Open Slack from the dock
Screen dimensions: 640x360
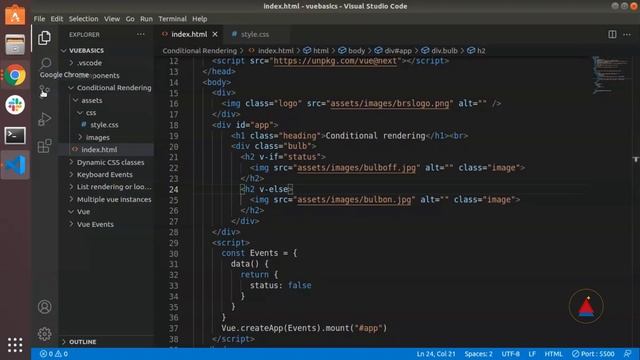point(15,105)
